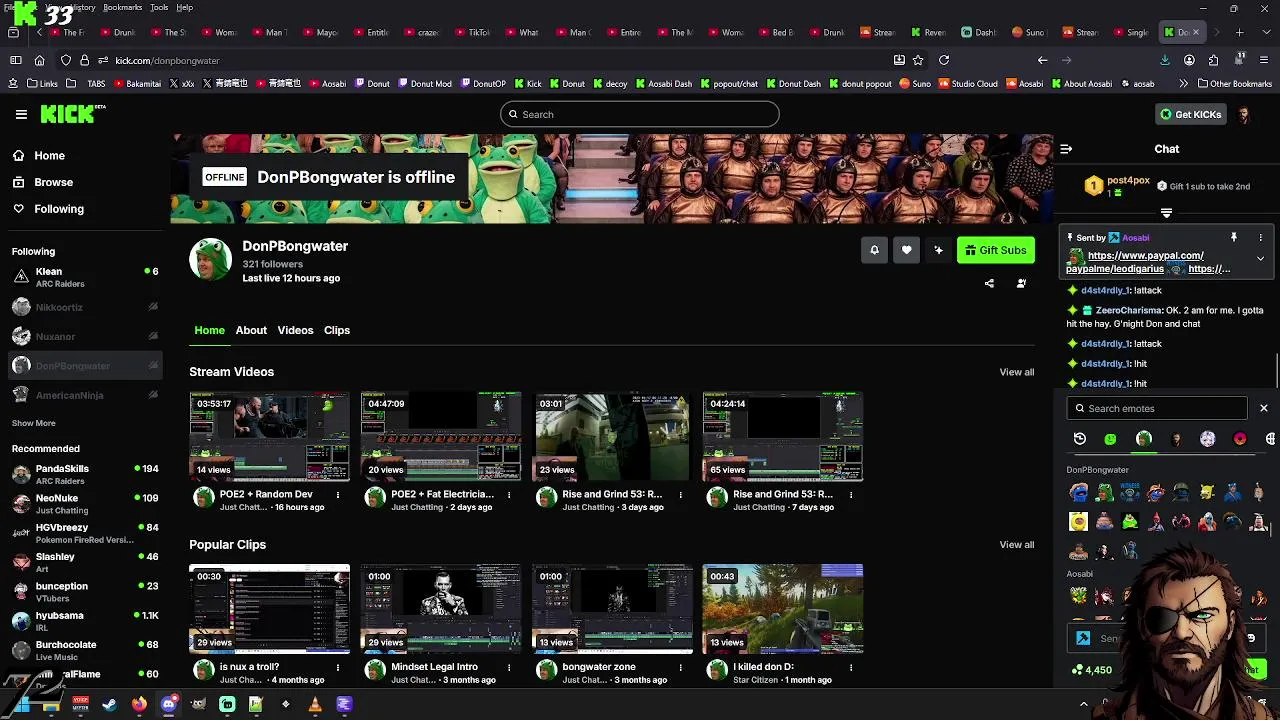Image resolution: width=1280 pixels, height=720 pixels.
Task: Open Steam from the taskbar
Action: [x=110, y=704]
